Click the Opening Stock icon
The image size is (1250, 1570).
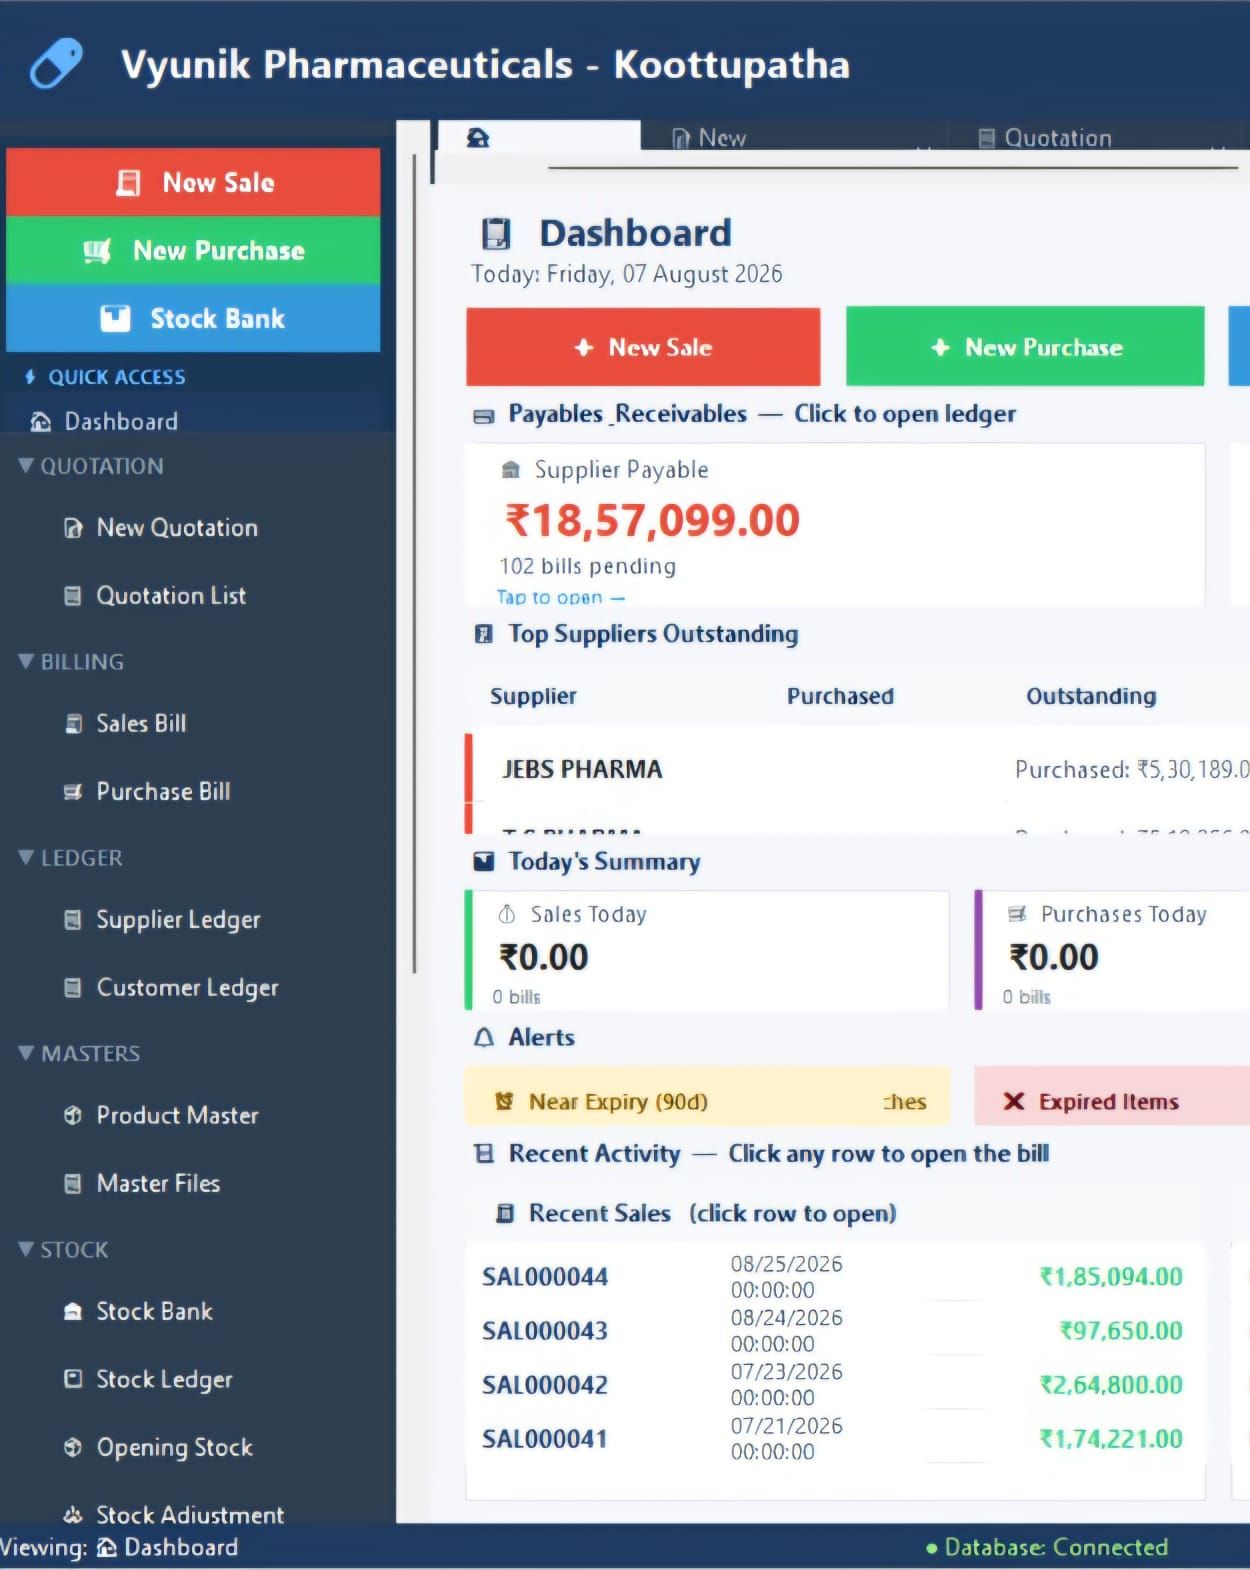(73, 1447)
